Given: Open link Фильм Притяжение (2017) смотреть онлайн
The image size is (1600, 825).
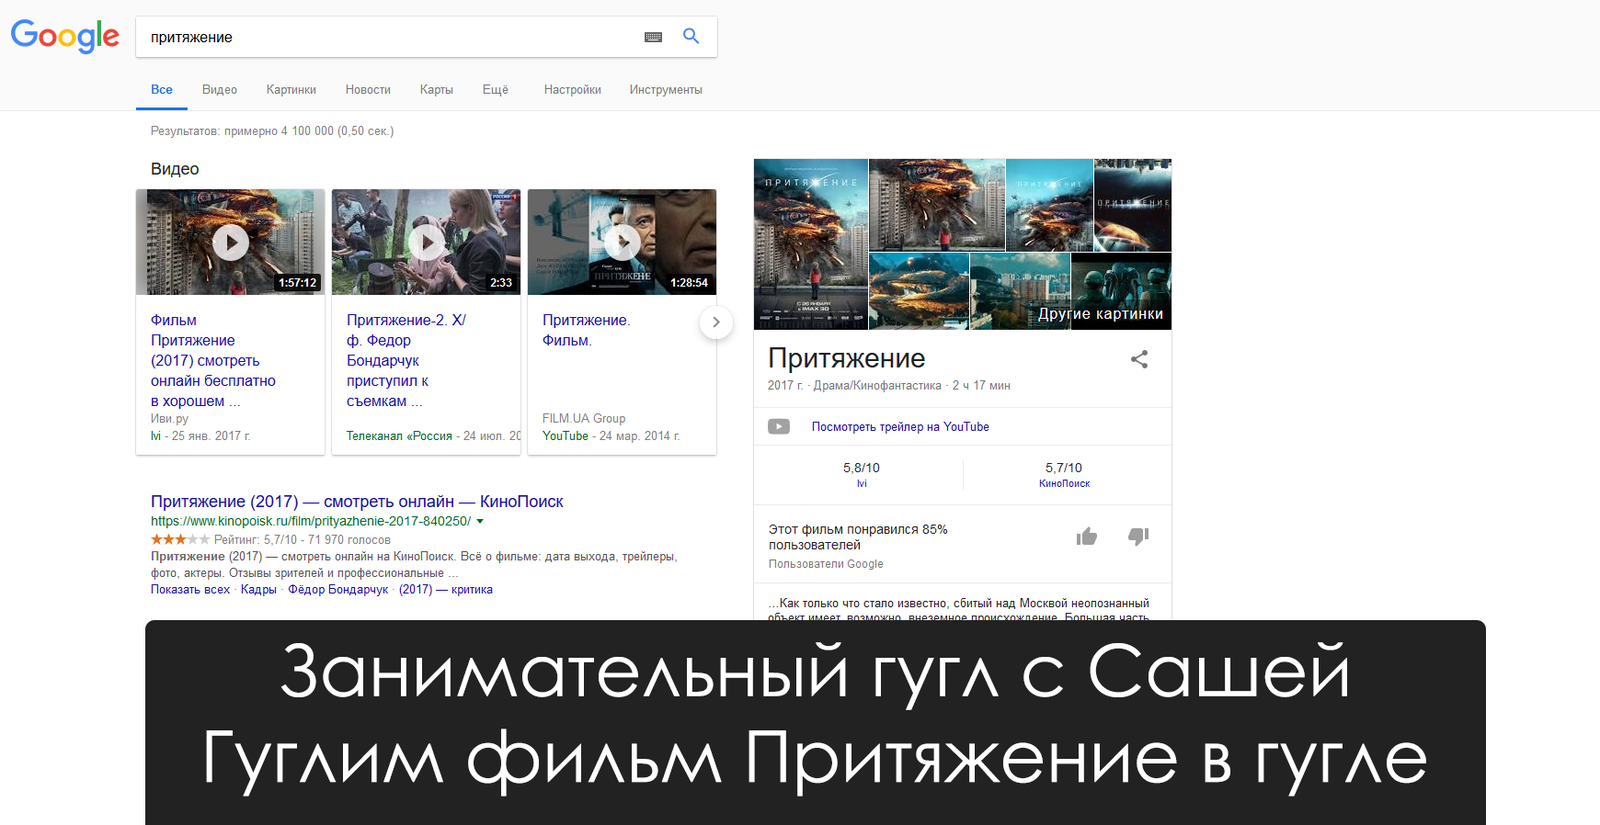Looking at the screenshot, I should tap(213, 360).
